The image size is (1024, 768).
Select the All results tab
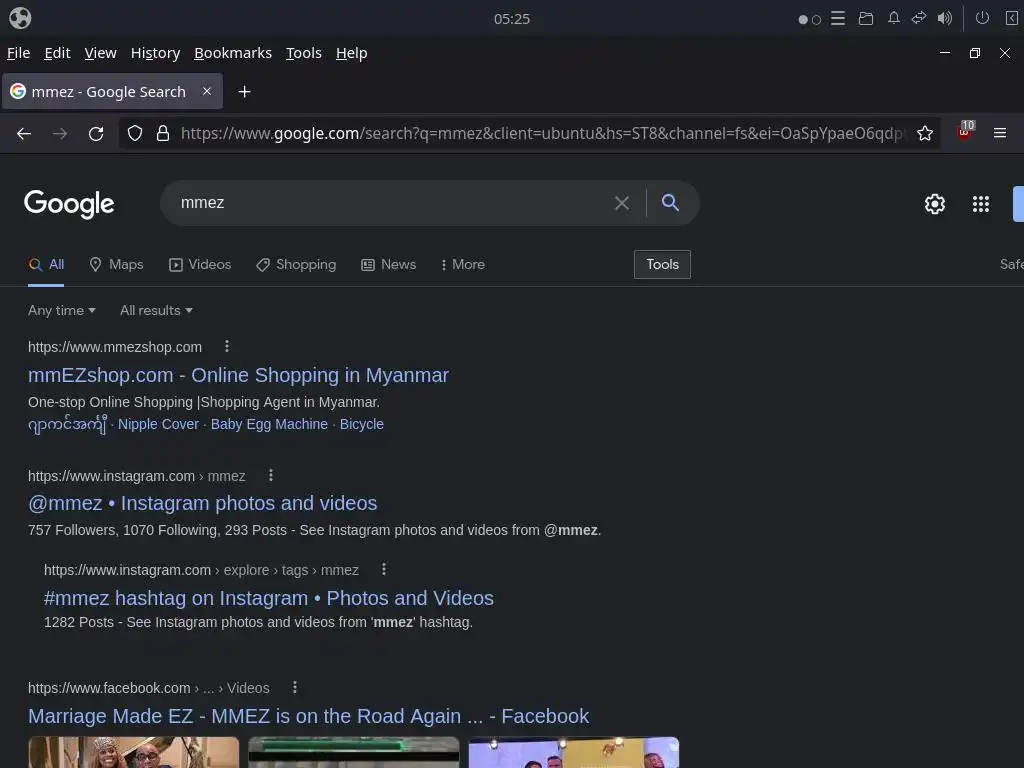(x=46, y=264)
